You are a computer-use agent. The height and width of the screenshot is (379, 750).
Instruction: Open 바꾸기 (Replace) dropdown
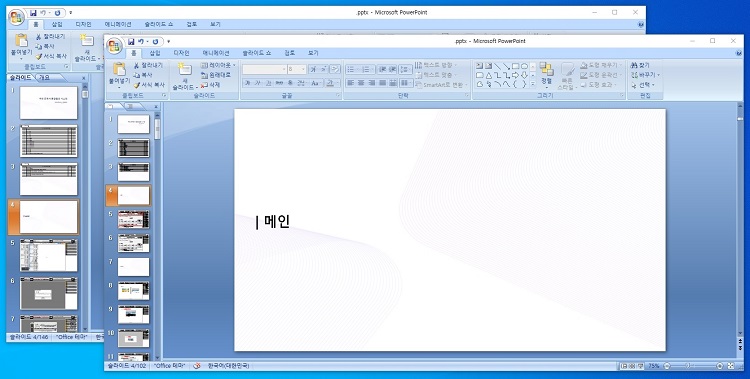(x=645, y=75)
